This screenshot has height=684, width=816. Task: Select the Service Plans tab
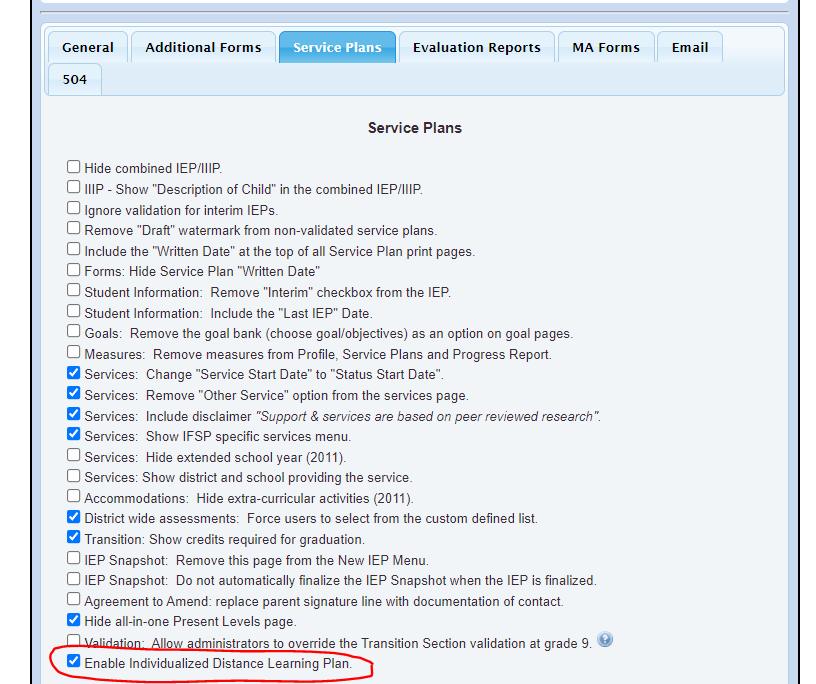pos(337,47)
